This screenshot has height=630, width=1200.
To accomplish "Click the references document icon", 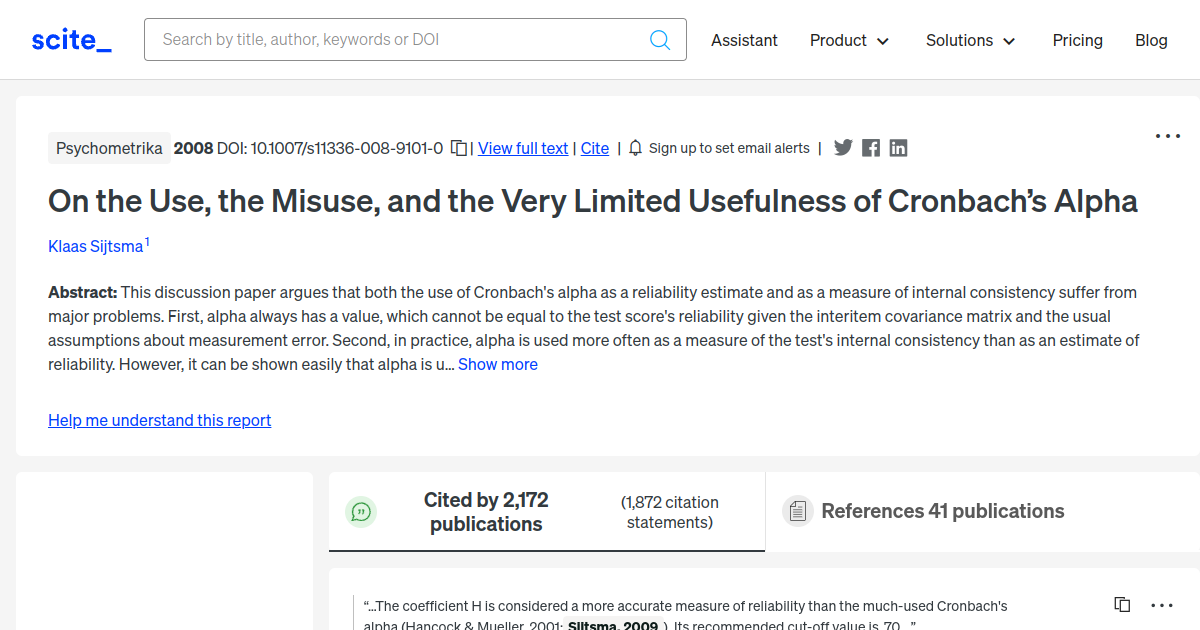I will [x=797, y=510].
